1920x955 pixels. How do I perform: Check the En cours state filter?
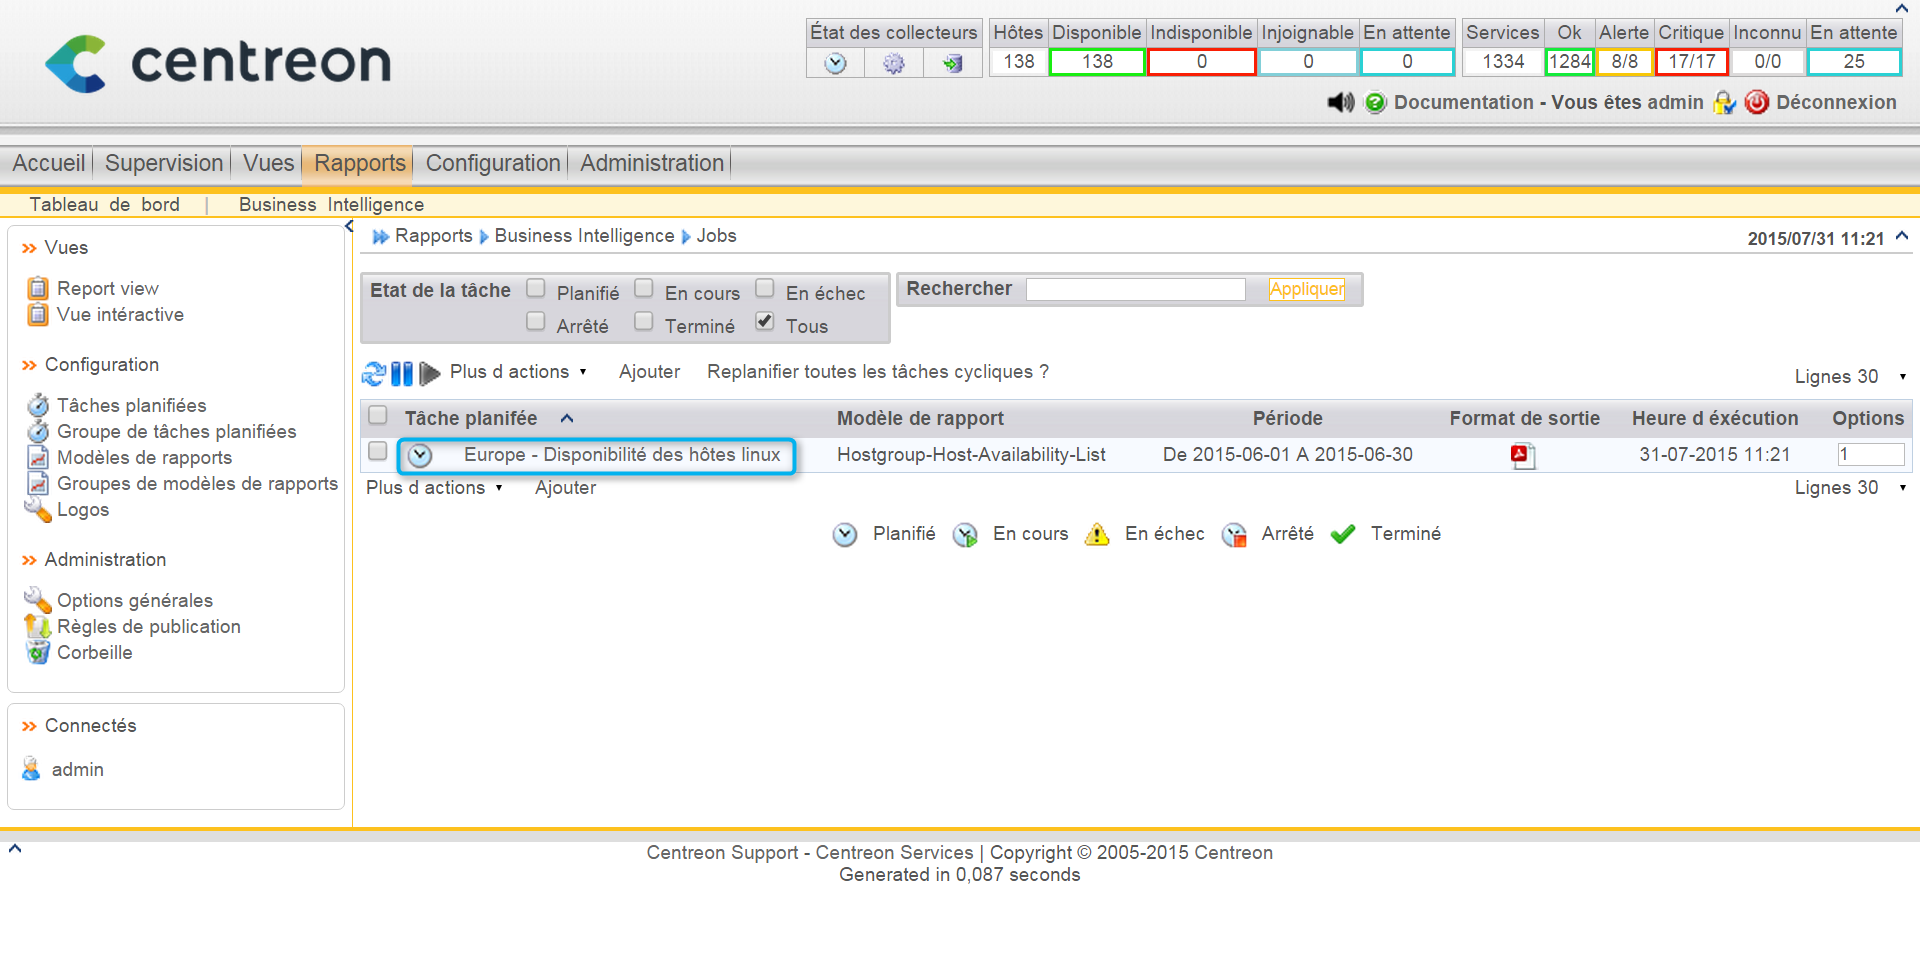(644, 288)
